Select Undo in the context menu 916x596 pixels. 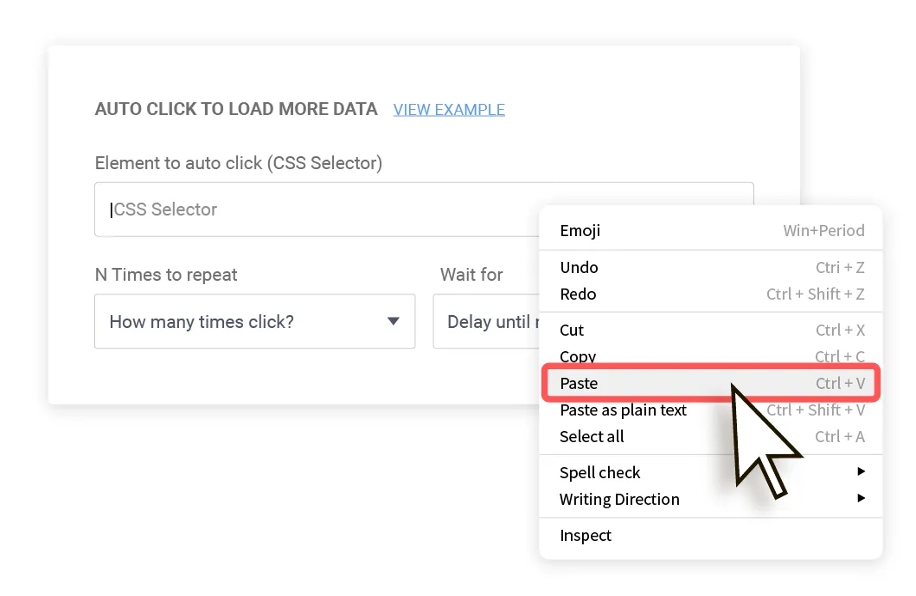(579, 267)
